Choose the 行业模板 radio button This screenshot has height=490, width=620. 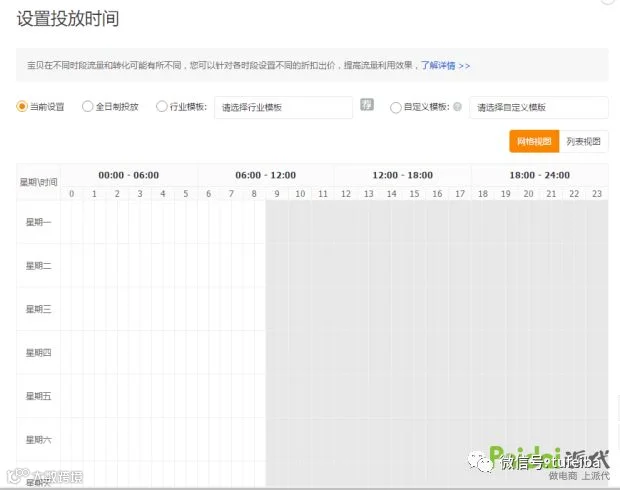pos(161,106)
